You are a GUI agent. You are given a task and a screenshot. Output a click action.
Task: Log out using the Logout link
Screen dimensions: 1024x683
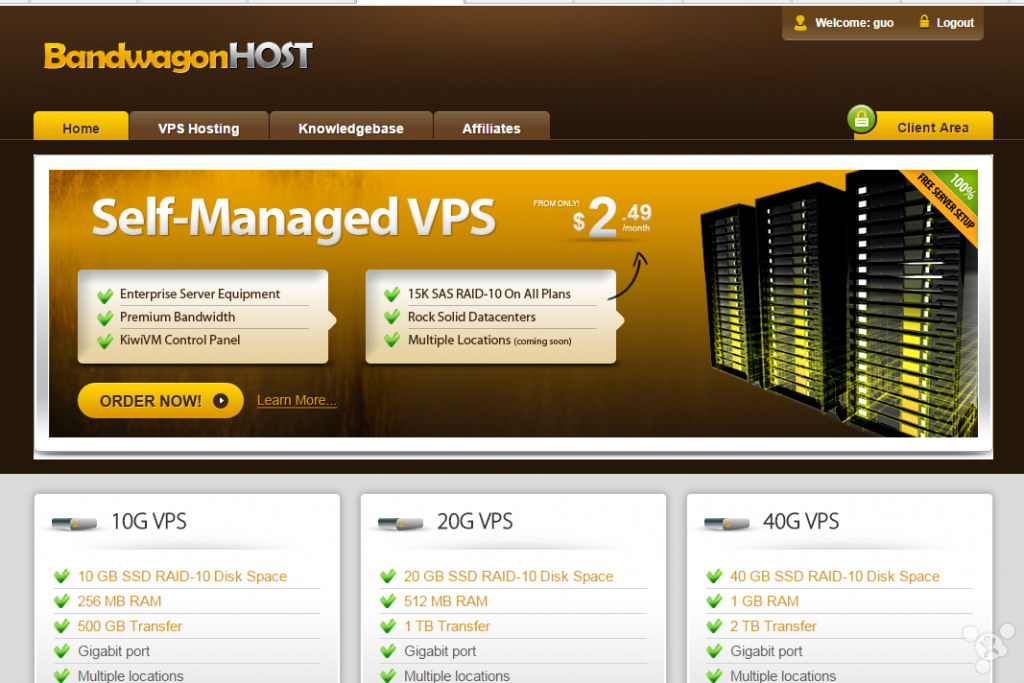955,23
